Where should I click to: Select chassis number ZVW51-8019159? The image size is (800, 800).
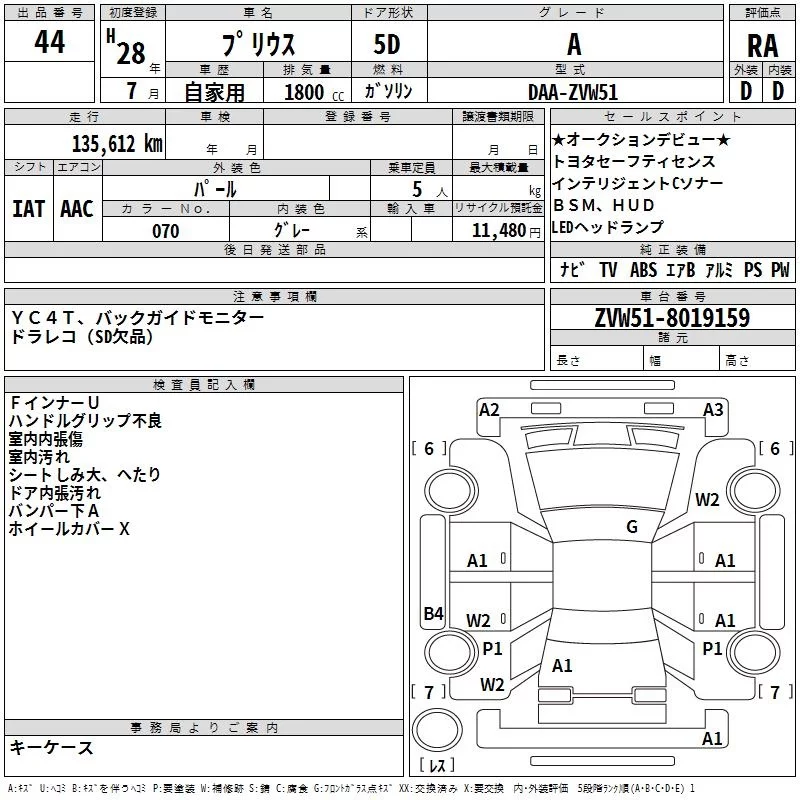672,318
